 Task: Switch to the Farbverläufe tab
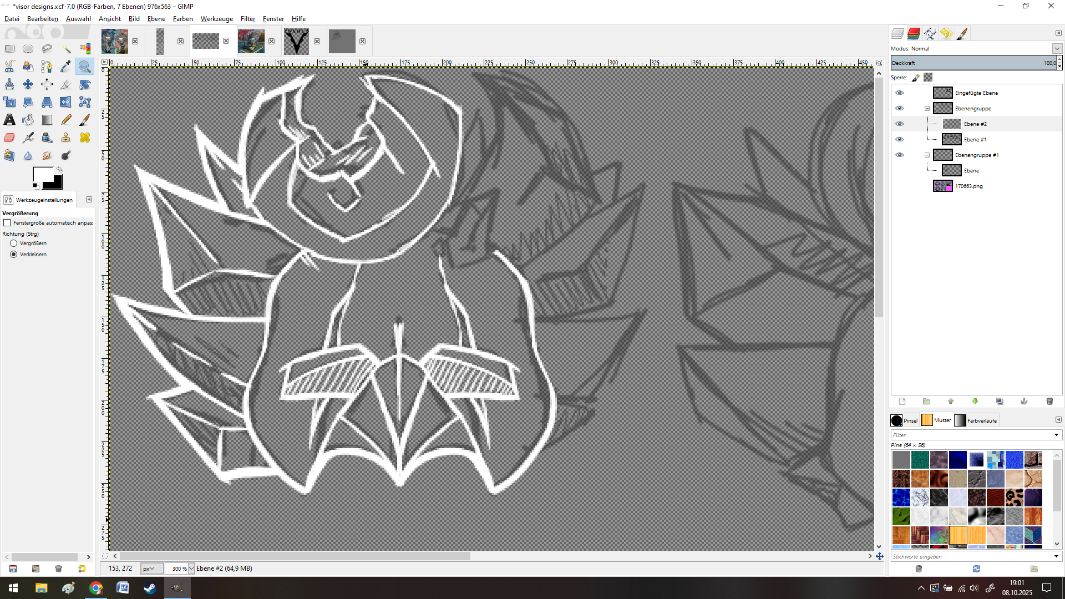click(x=978, y=421)
